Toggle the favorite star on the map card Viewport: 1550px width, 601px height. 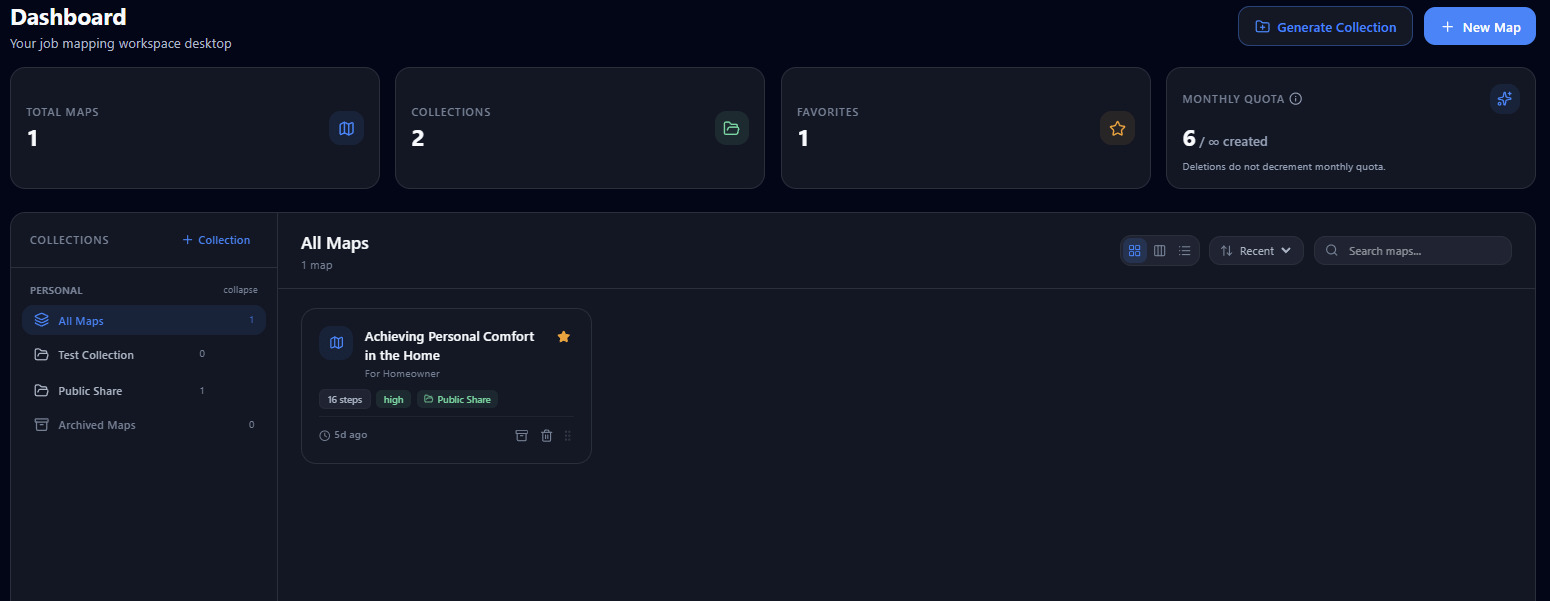(563, 337)
